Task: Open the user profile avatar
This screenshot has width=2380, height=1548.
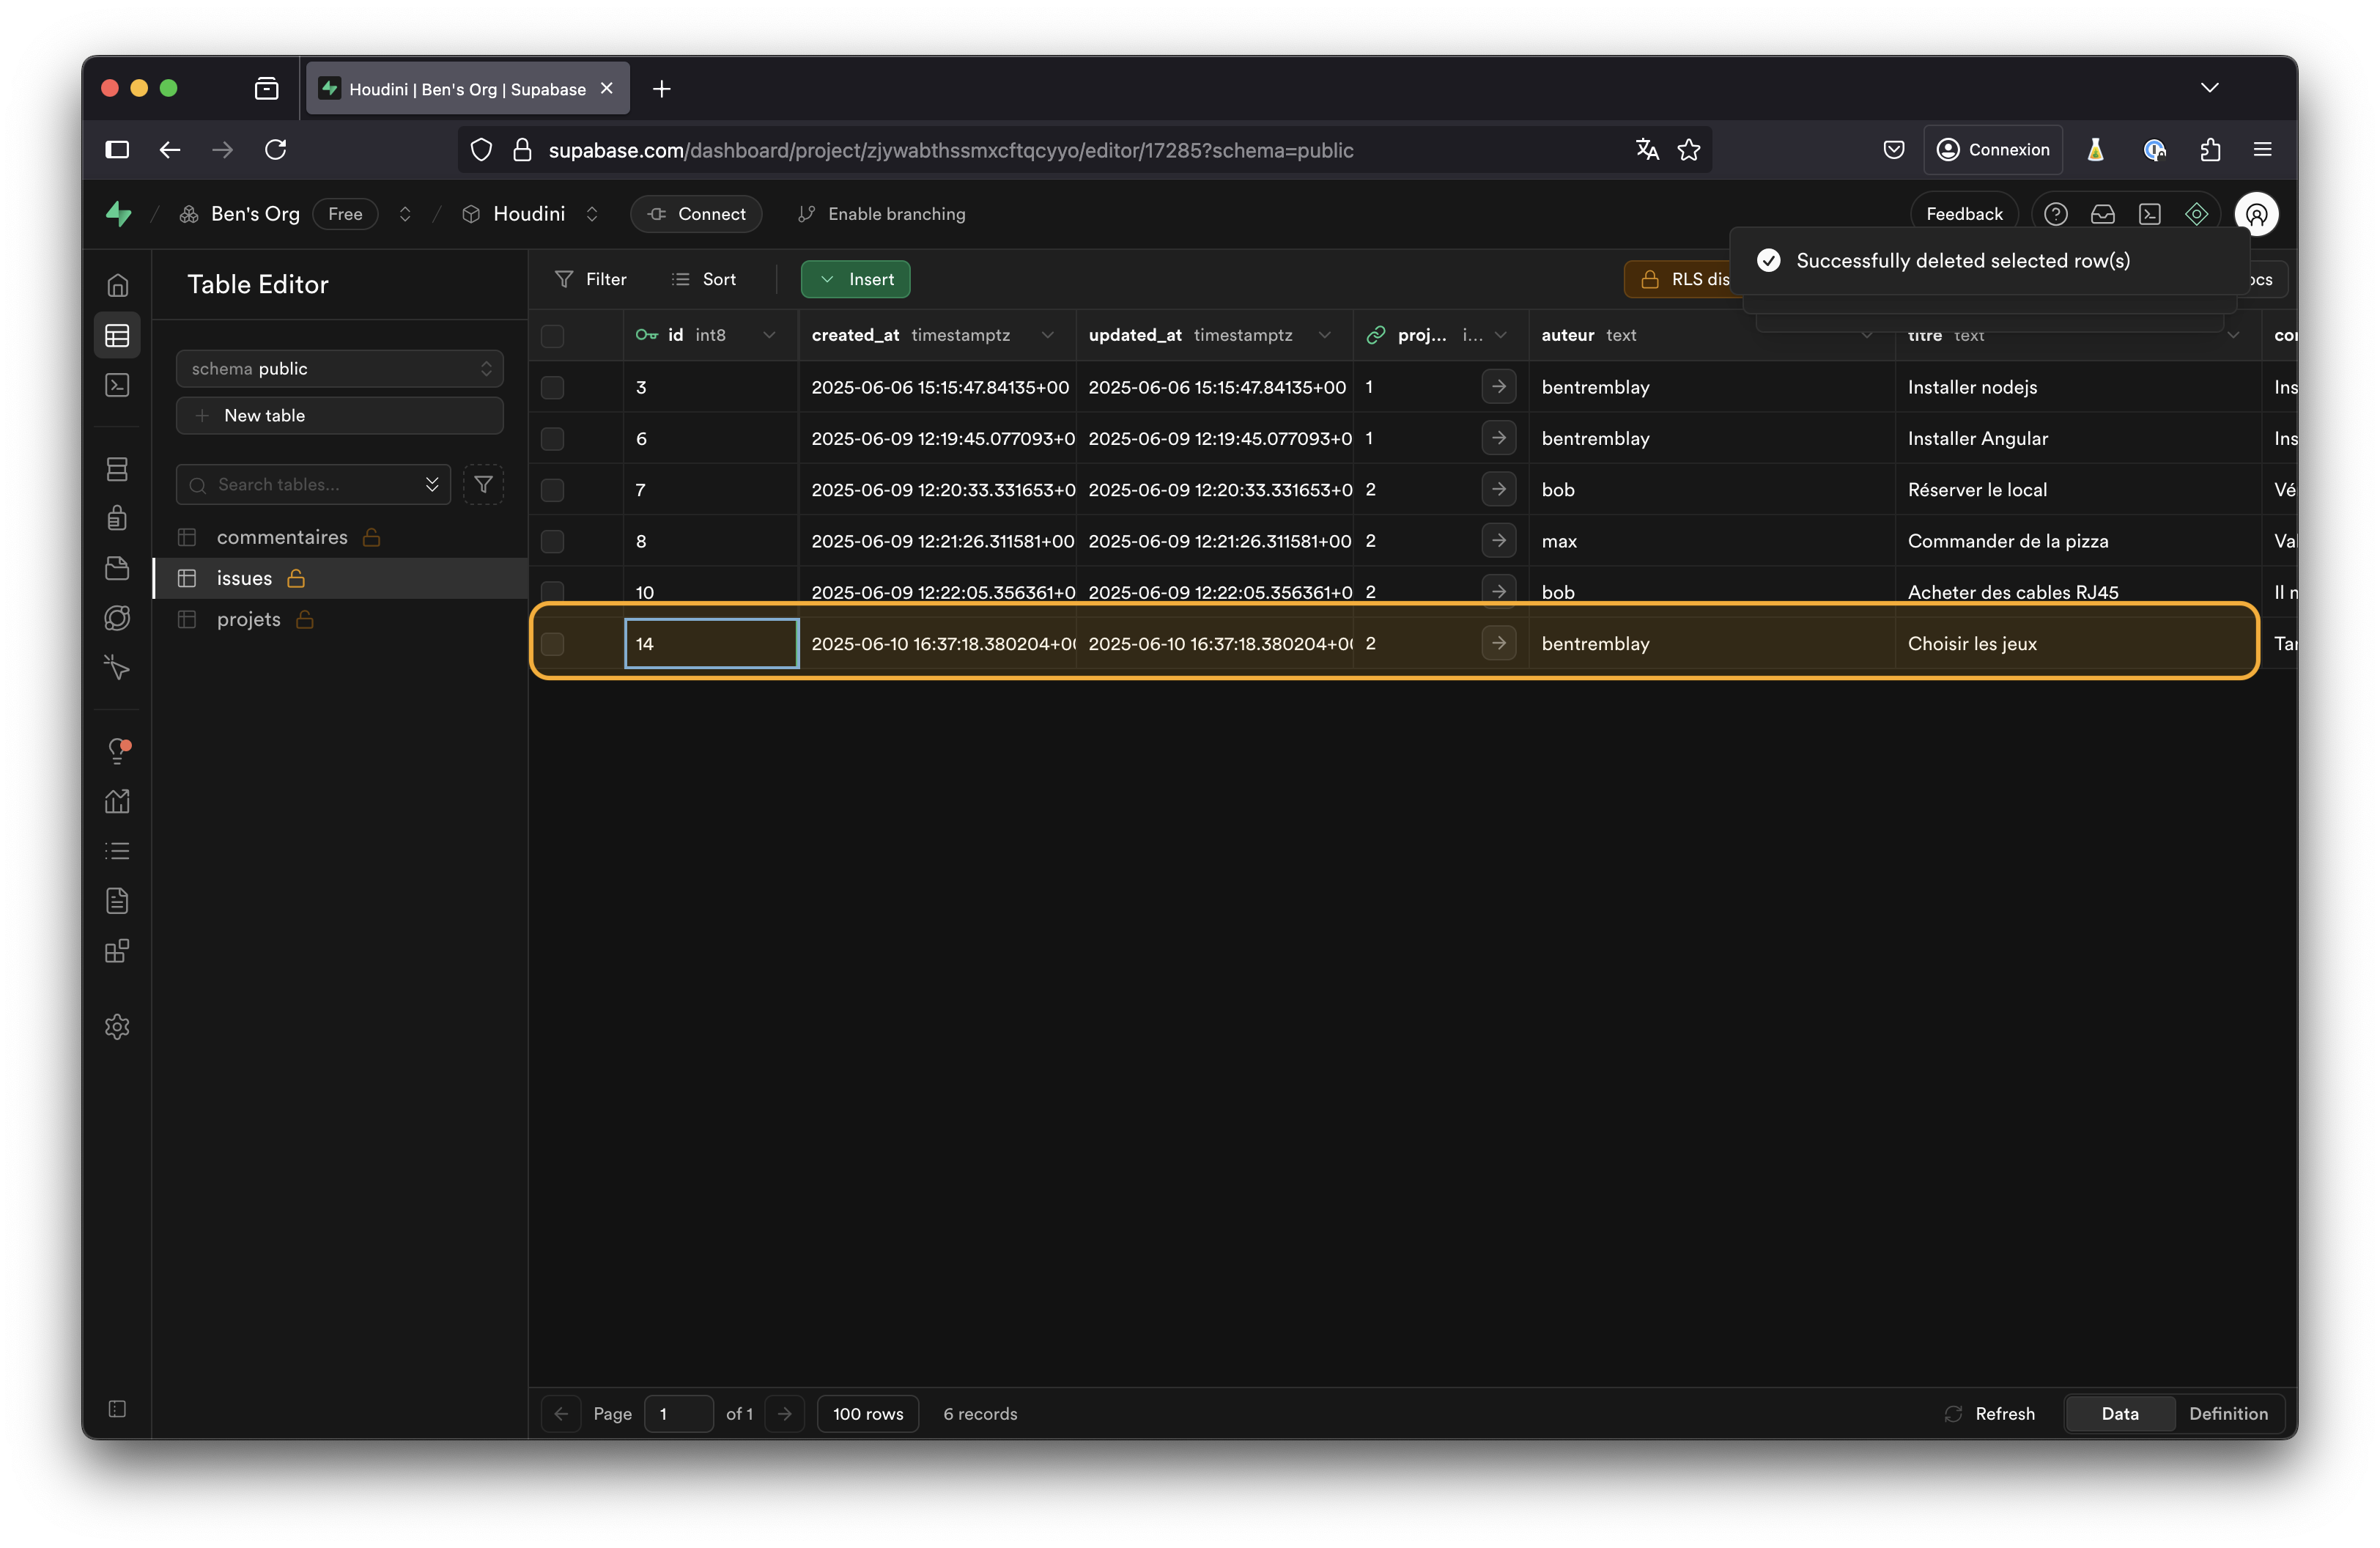Action: point(2256,214)
